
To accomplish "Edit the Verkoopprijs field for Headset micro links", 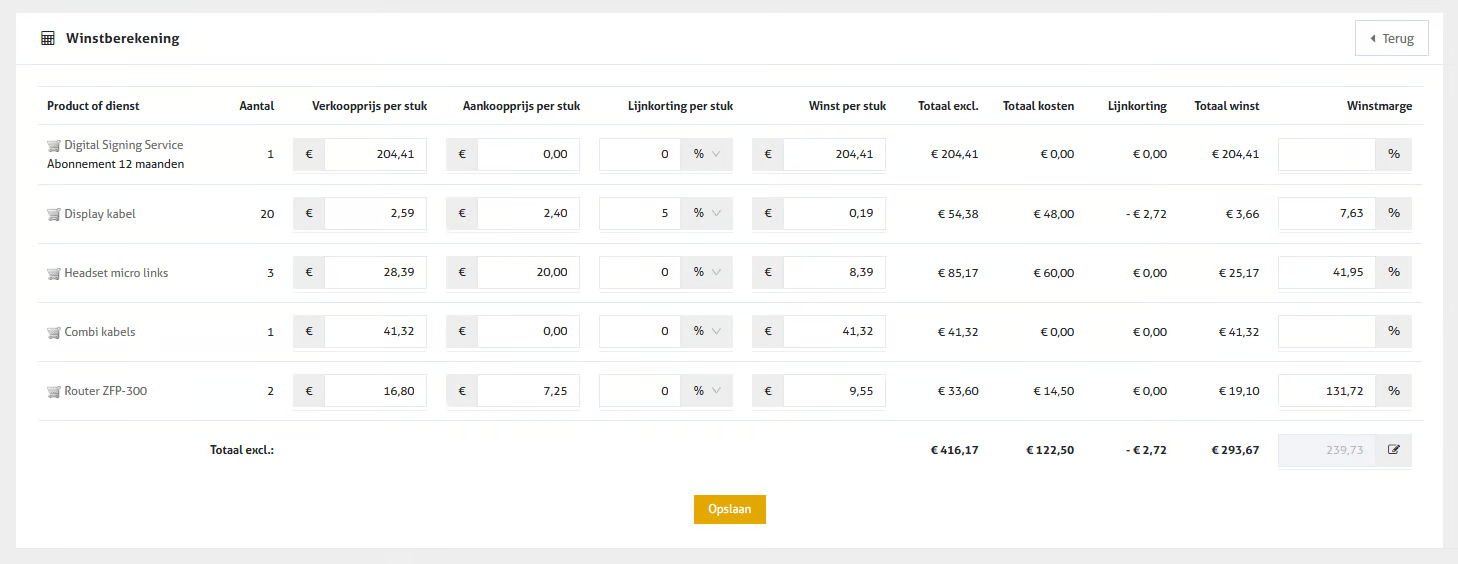I will point(375,272).
